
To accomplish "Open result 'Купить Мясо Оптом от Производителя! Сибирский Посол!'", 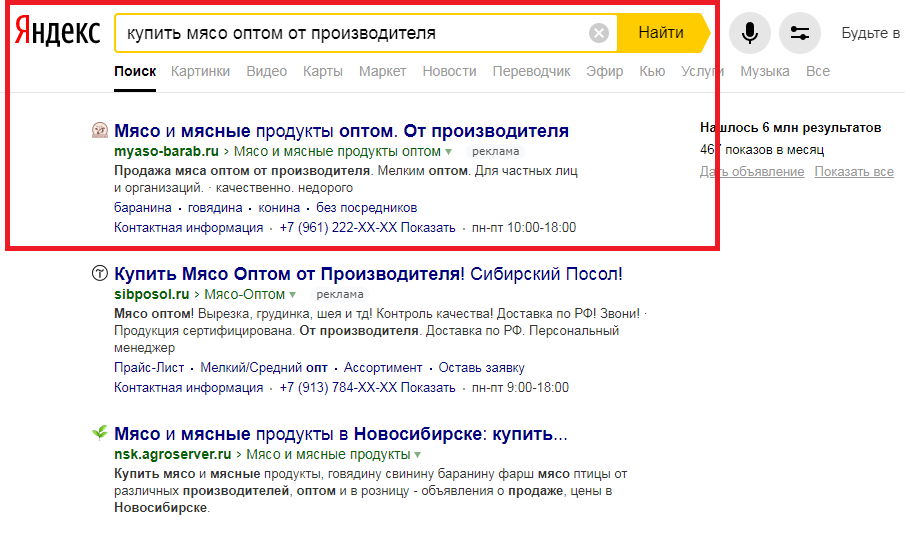I will coord(368,274).
